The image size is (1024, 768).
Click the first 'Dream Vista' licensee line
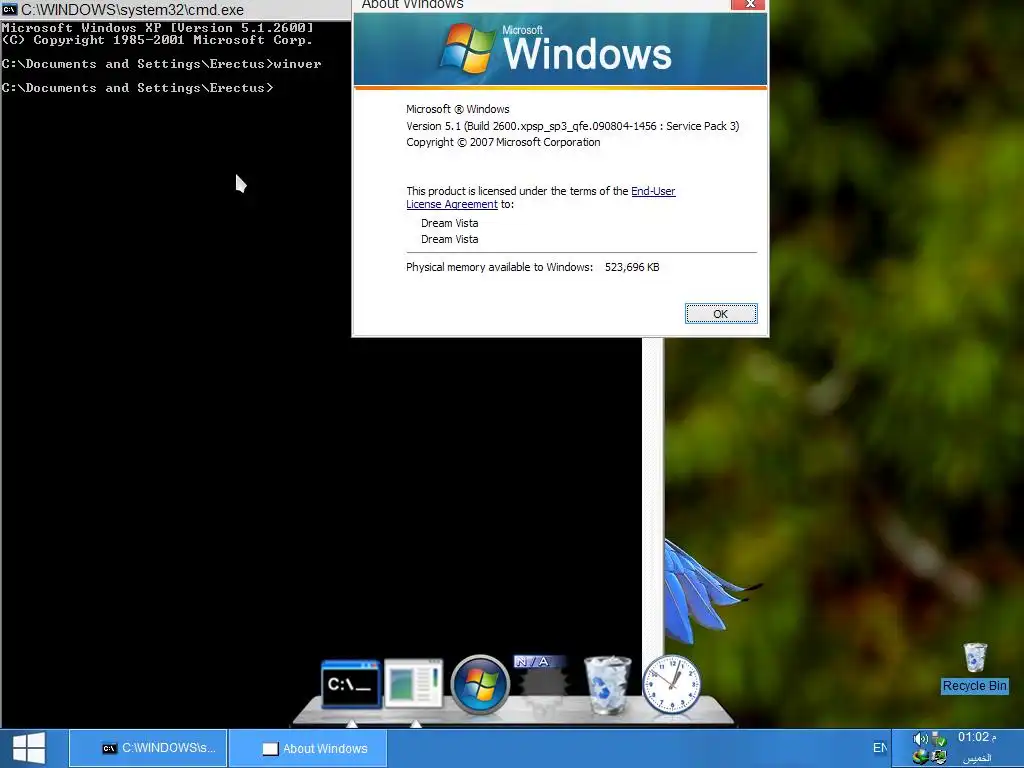tap(449, 223)
